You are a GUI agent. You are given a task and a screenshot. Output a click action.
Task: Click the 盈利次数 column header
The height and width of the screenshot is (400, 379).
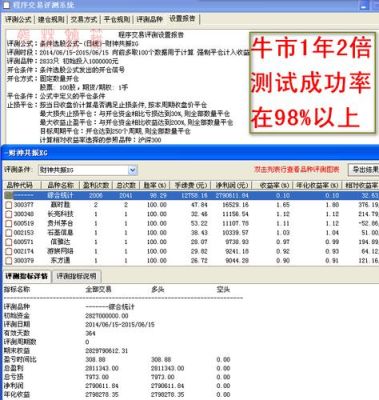pos(96,185)
